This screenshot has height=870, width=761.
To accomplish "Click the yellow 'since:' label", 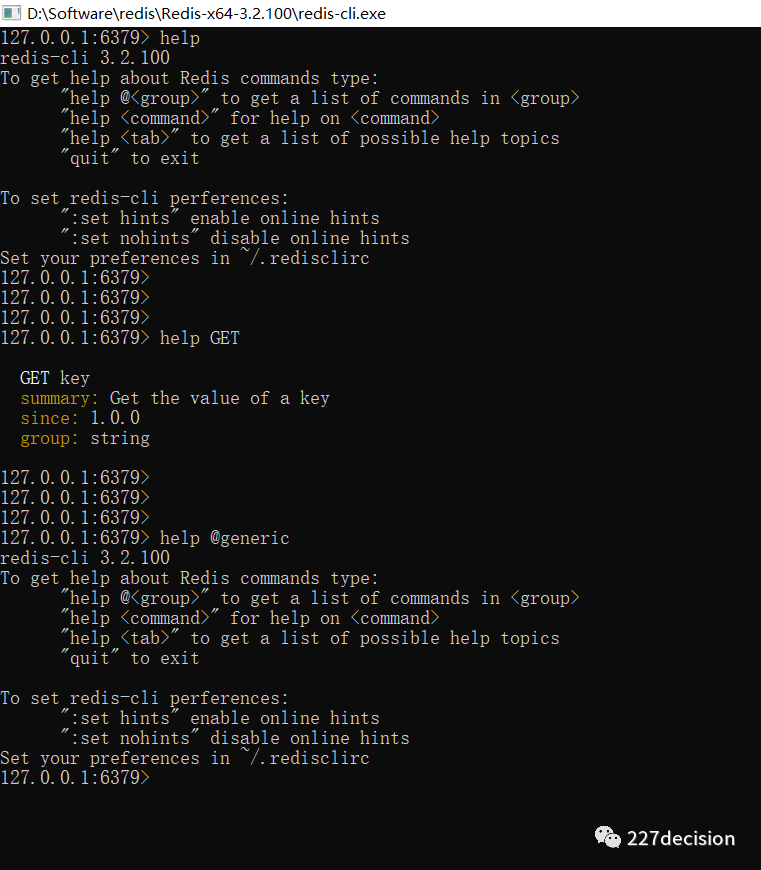I will click(49, 418).
